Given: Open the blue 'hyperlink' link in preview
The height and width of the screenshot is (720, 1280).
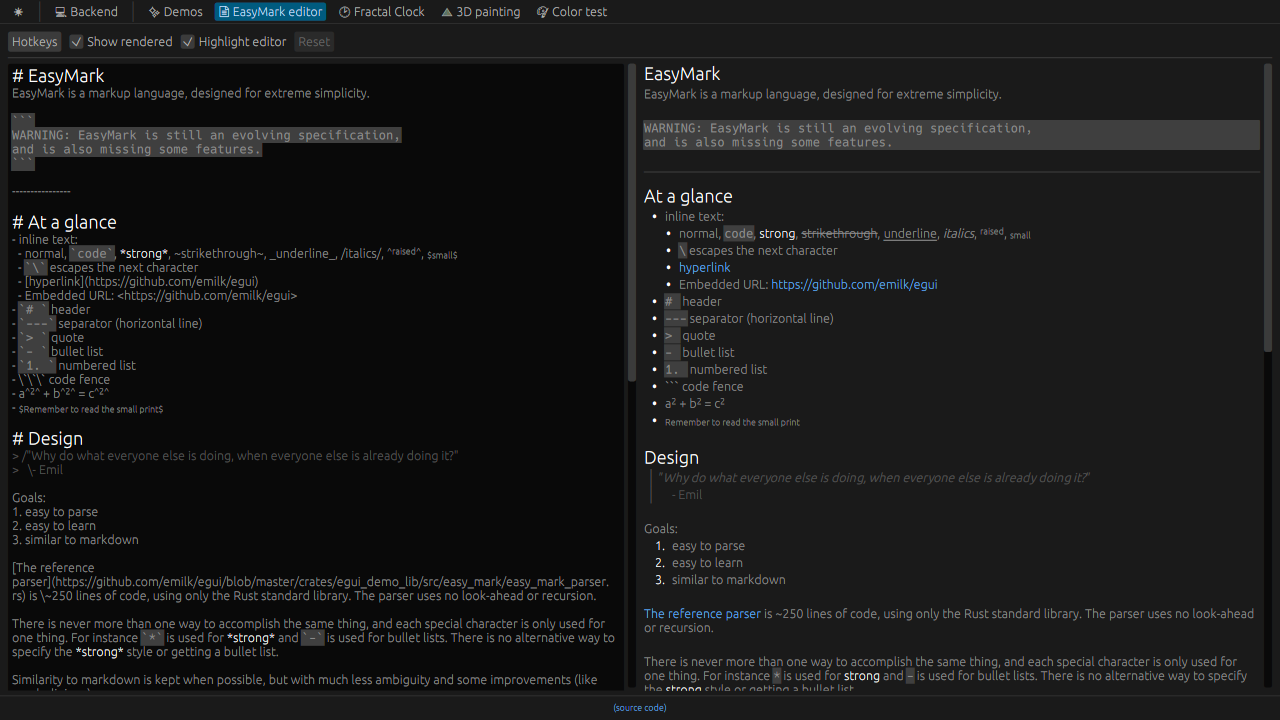Looking at the screenshot, I should (x=704, y=268).
